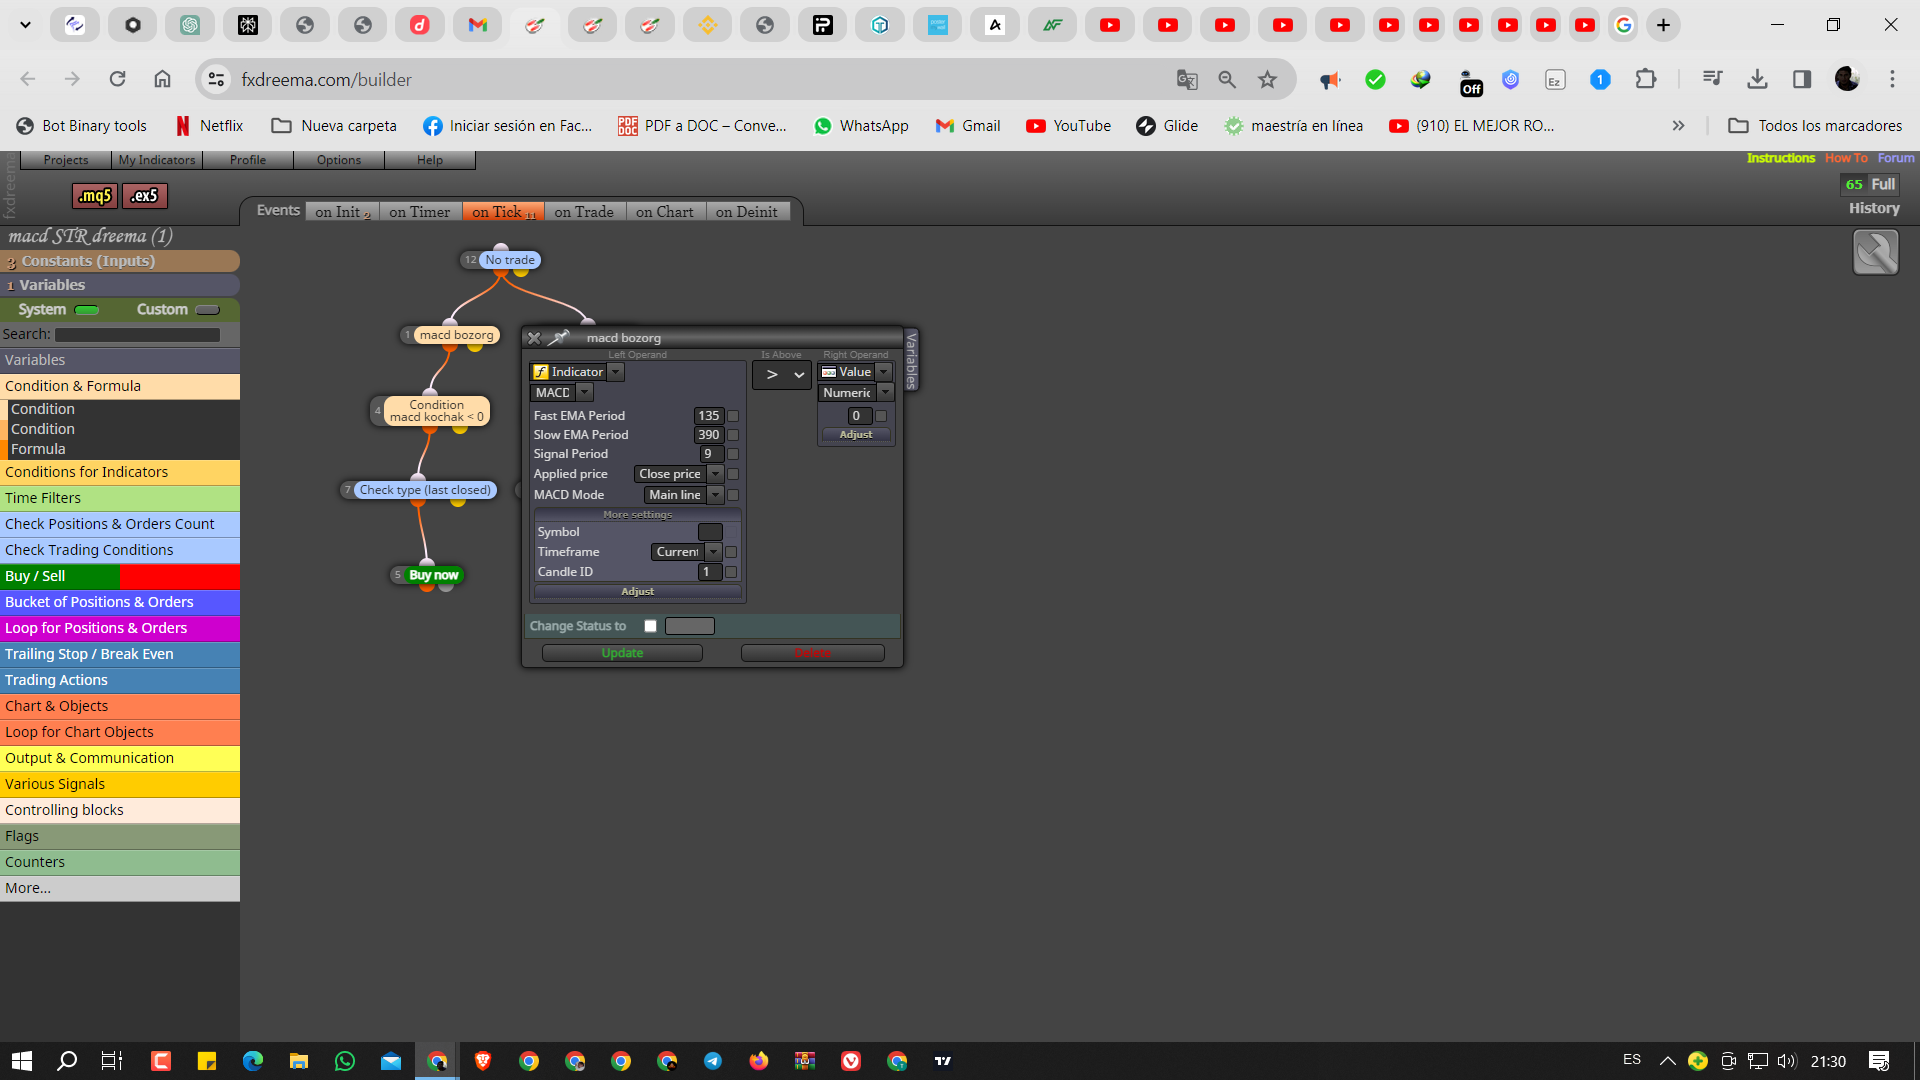Close the macd bozorg dialog with X icon

coord(534,338)
